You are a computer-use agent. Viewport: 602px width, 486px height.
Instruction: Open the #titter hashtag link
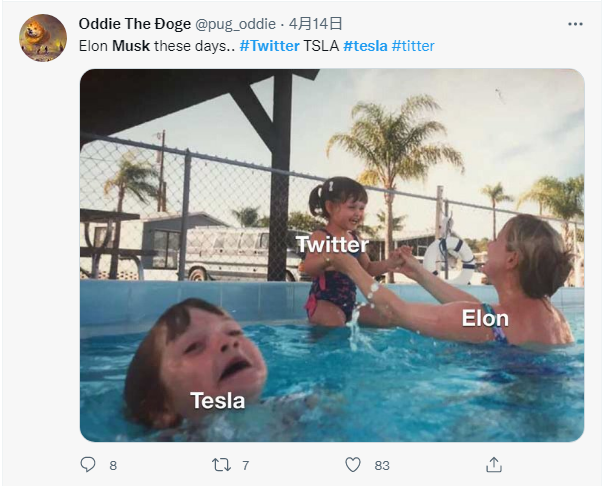click(x=413, y=46)
